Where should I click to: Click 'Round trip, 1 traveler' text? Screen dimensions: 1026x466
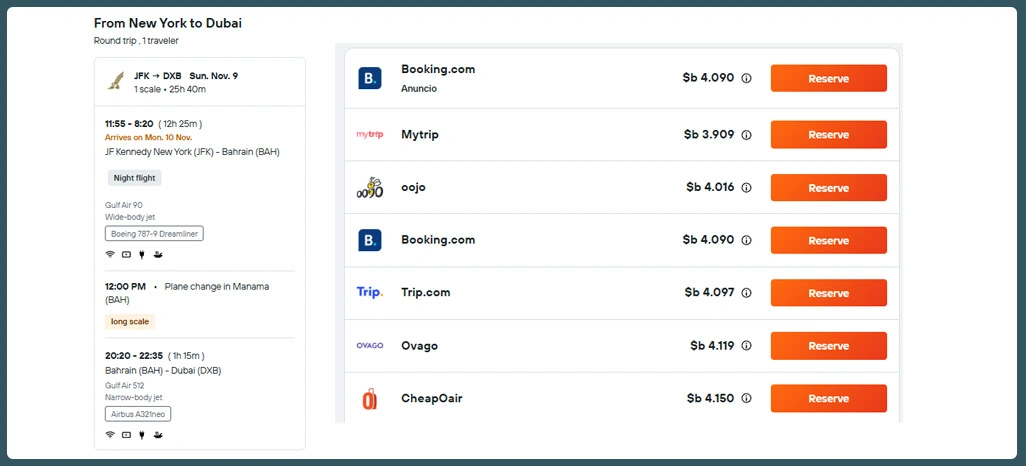pos(136,41)
